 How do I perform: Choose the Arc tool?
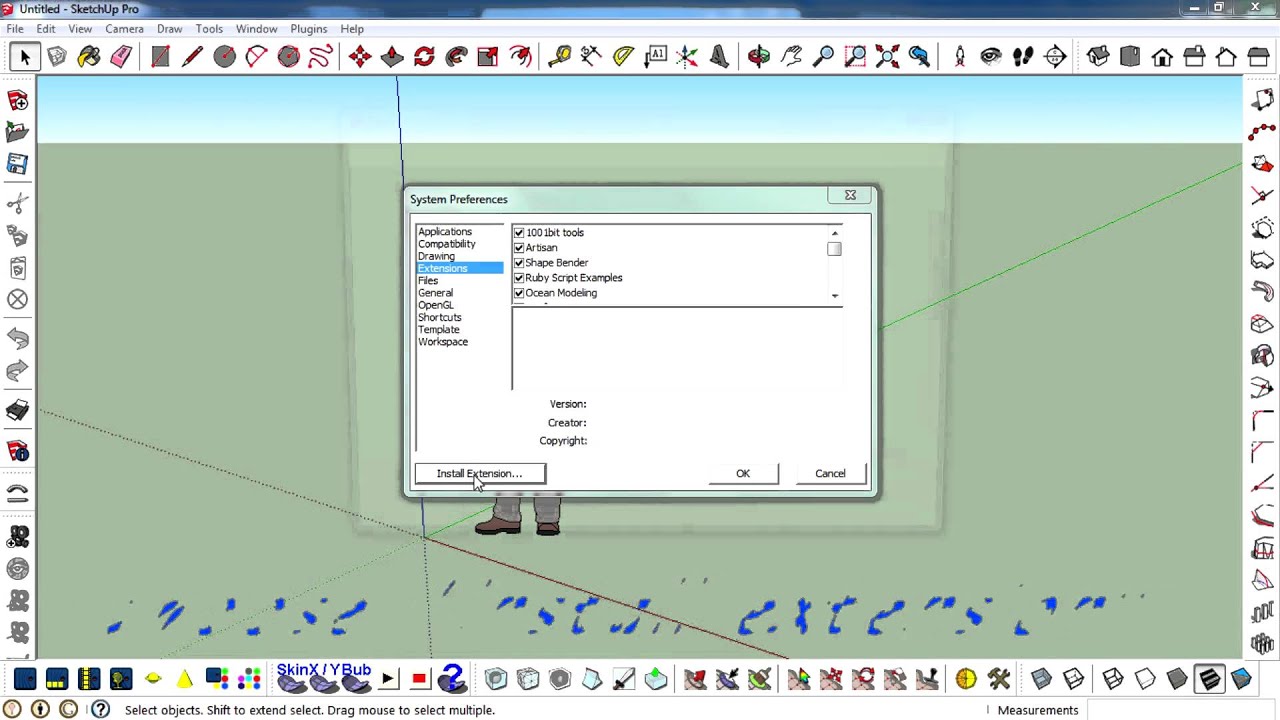[x=256, y=57]
